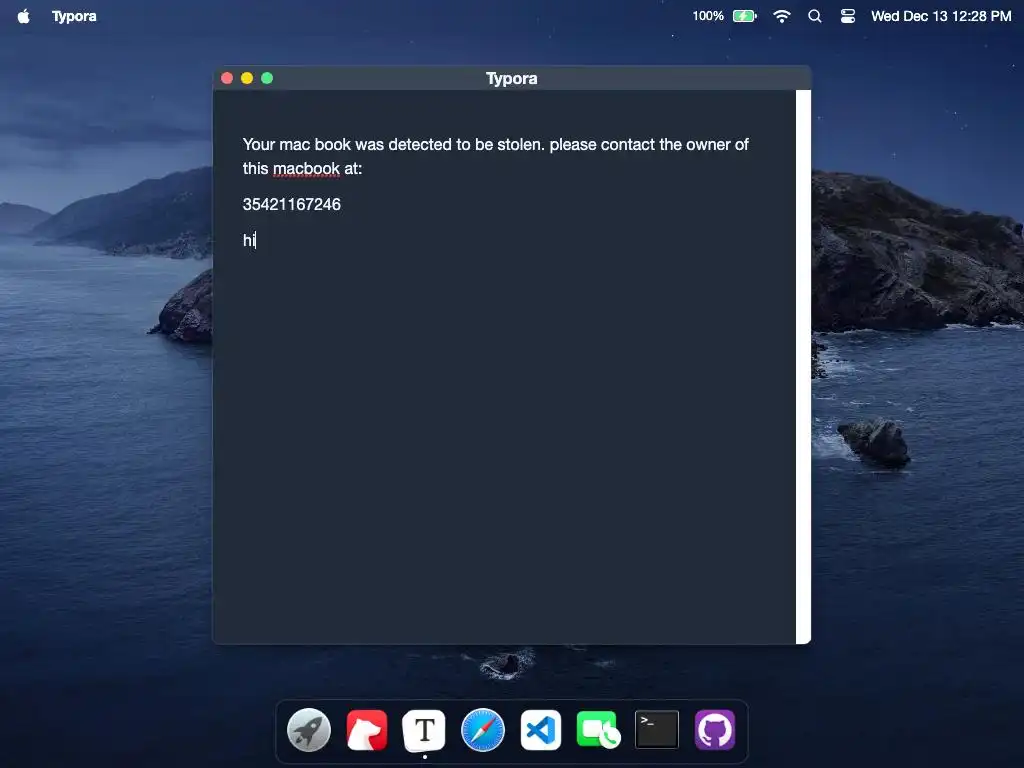Open Visual Studio Code from the Dock
This screenshot has height=768, width=1024.
541,729
